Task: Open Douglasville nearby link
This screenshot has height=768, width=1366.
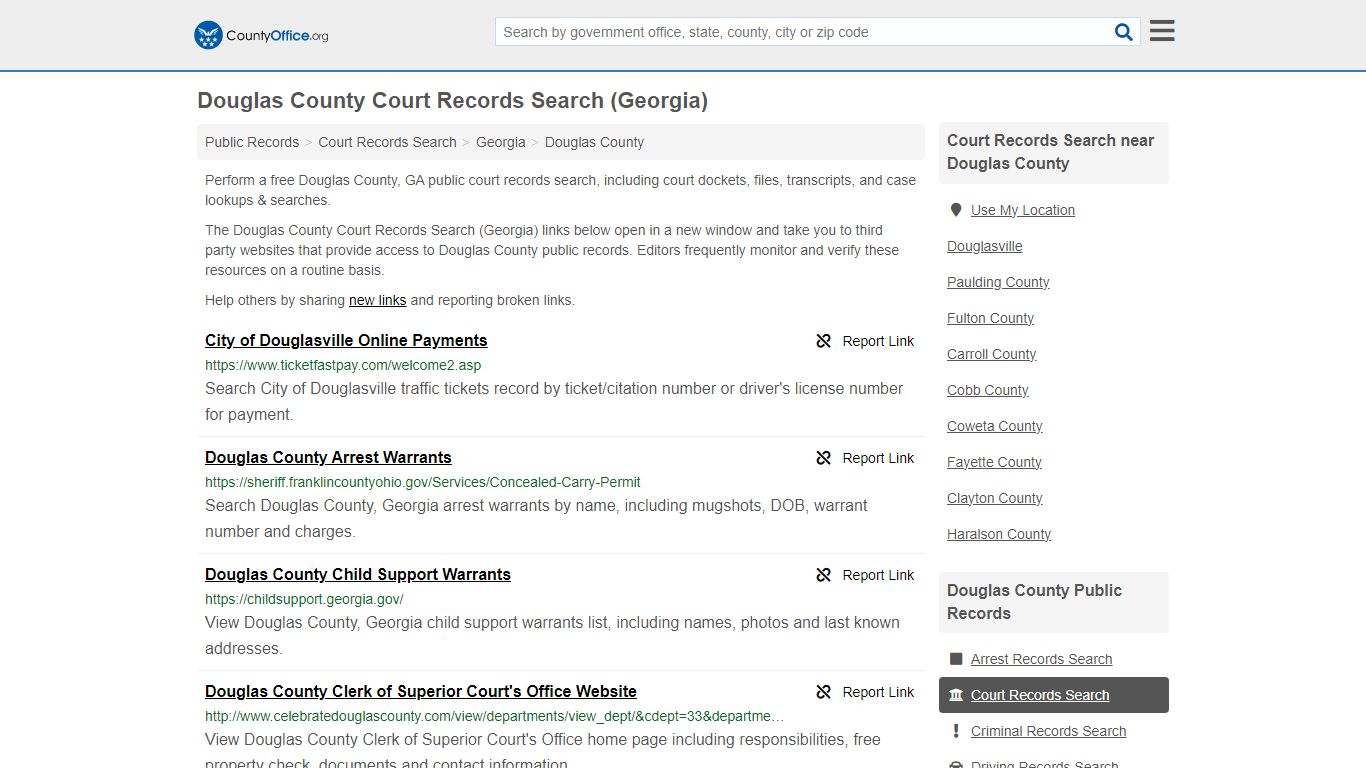Action: click(x=985, y=246)
